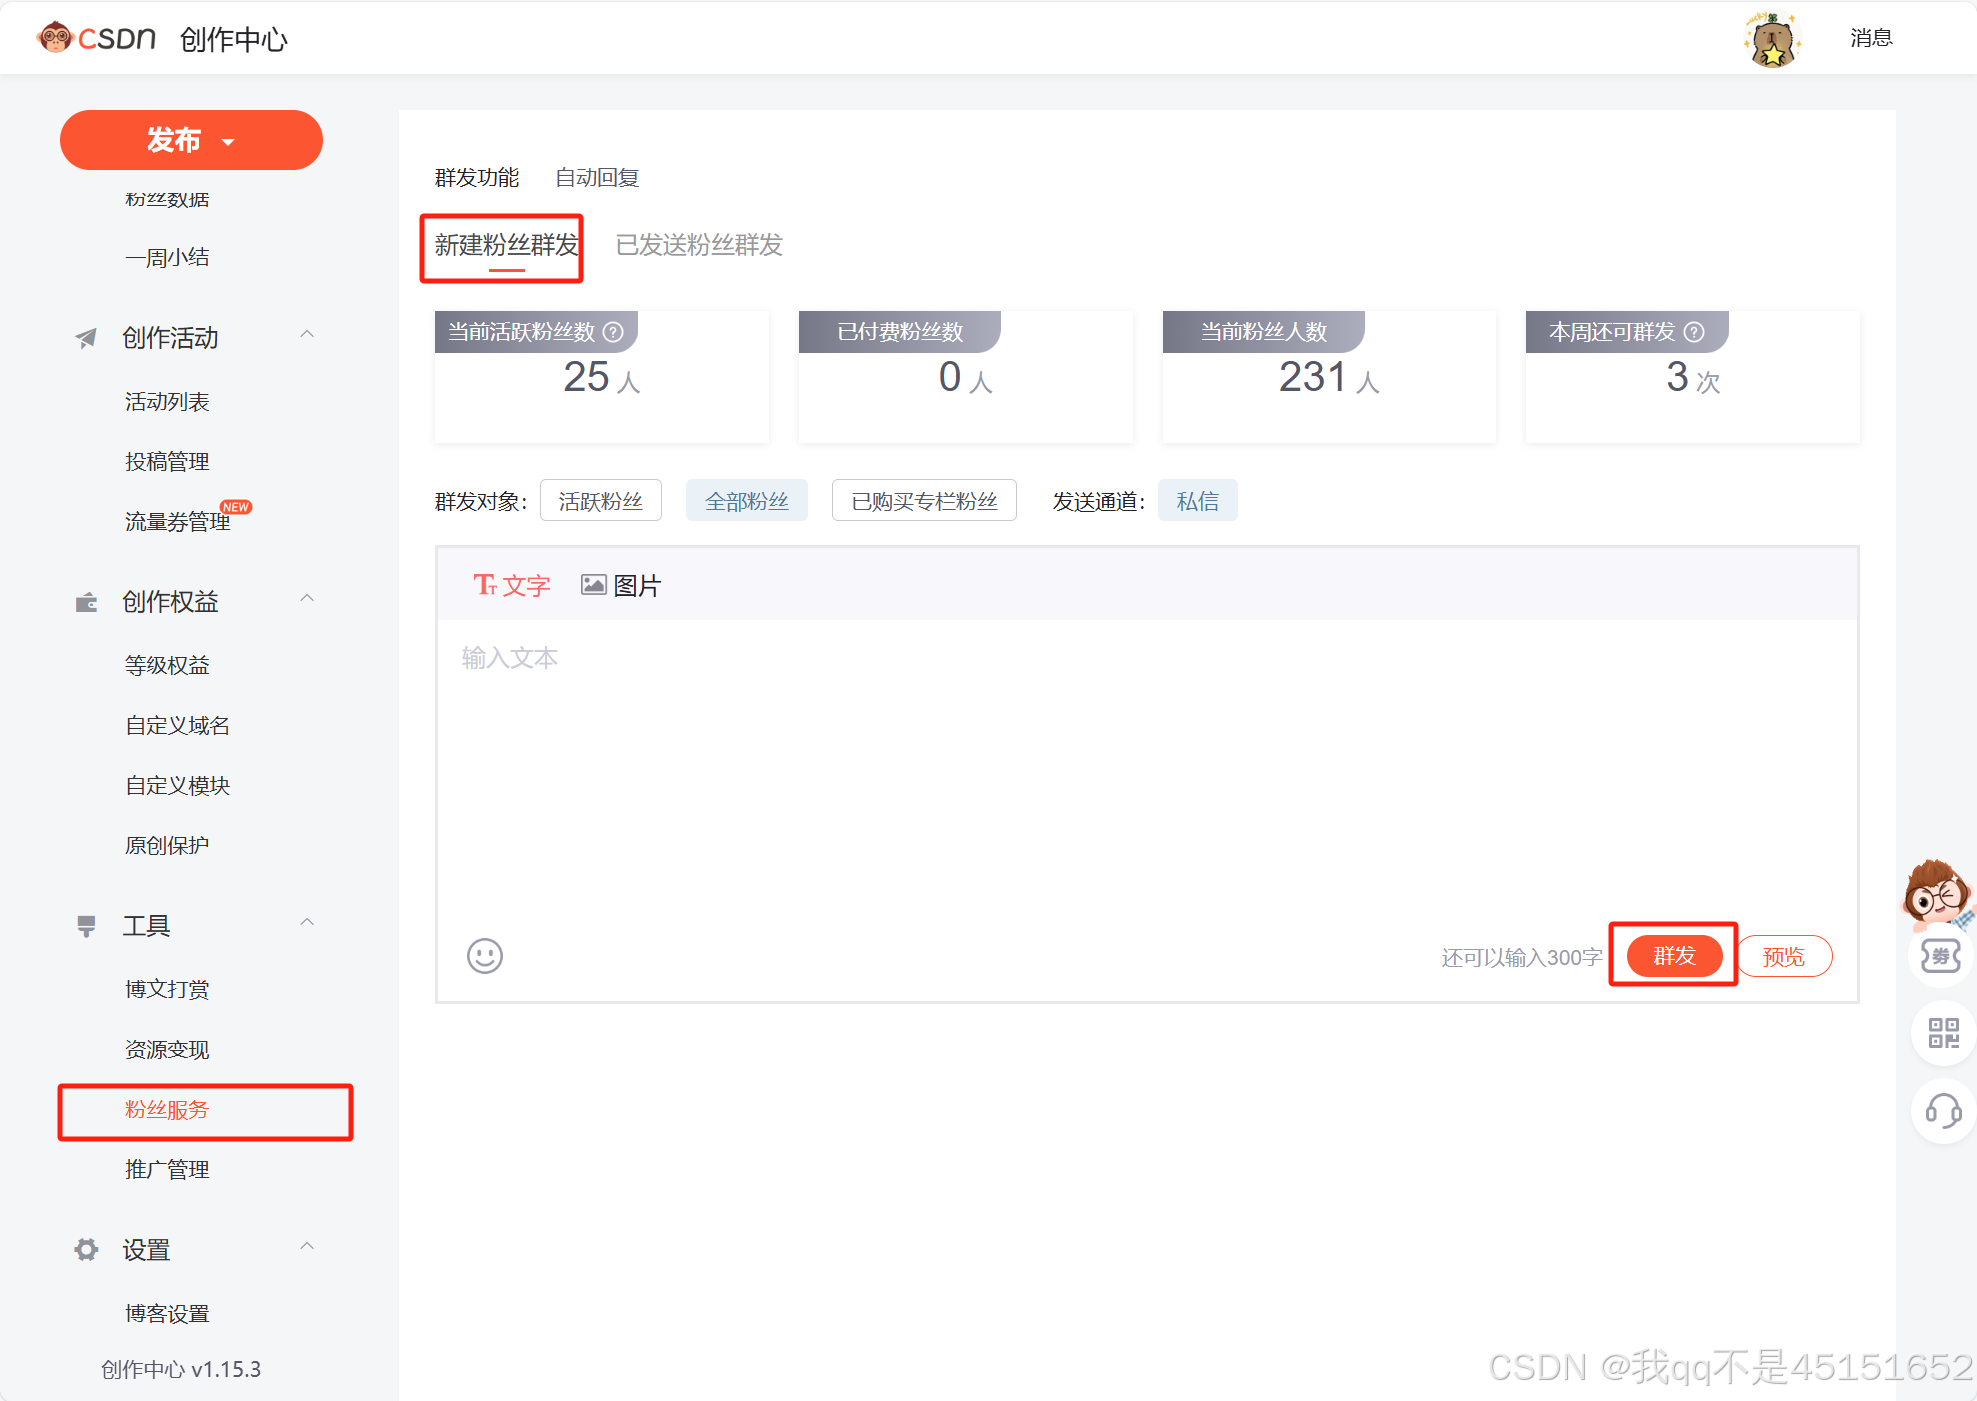1977x1401 pixels.
Task: Click the 预览 preview button
Action: click(x=1783, y=957)
